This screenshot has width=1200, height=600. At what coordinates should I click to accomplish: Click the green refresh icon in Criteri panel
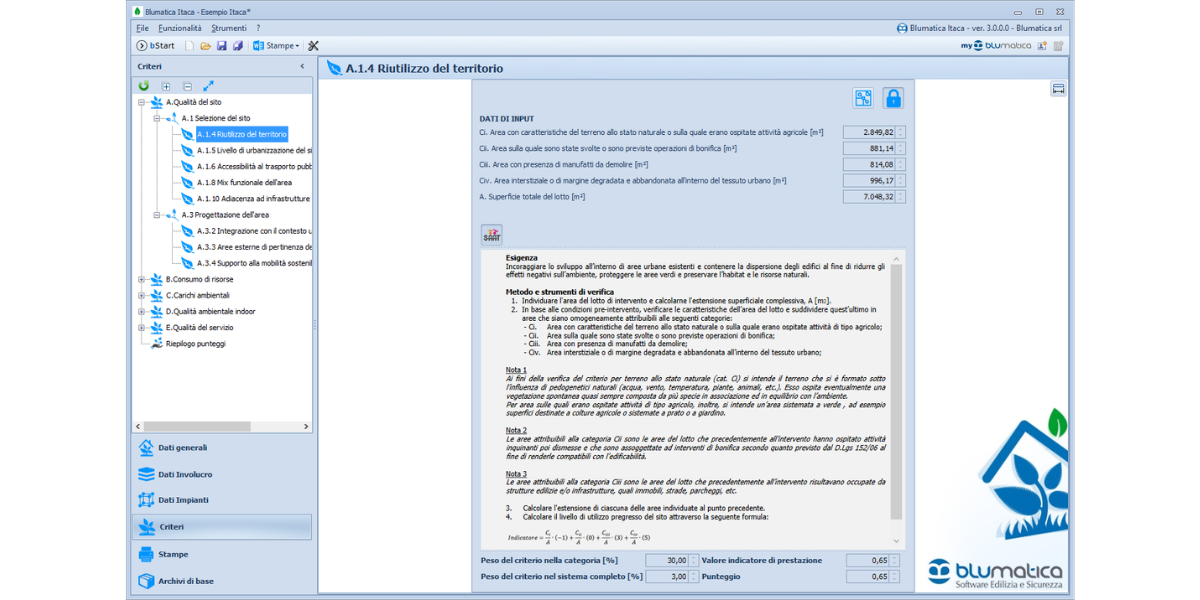144,86
